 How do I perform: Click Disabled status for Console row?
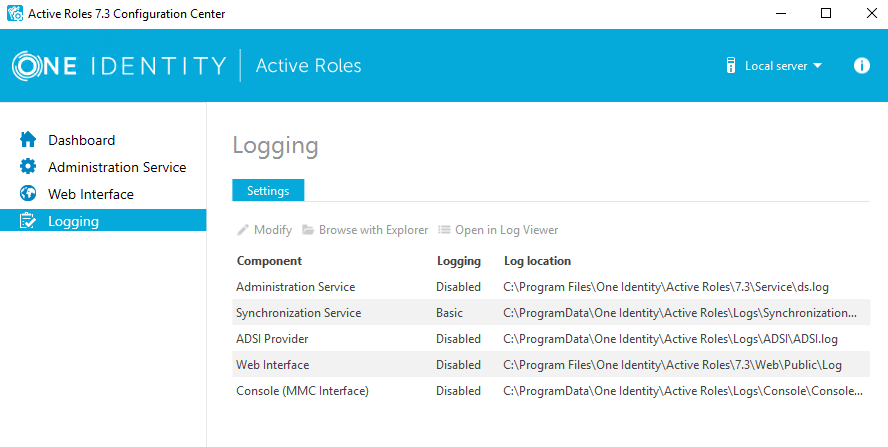click(458, 391)
